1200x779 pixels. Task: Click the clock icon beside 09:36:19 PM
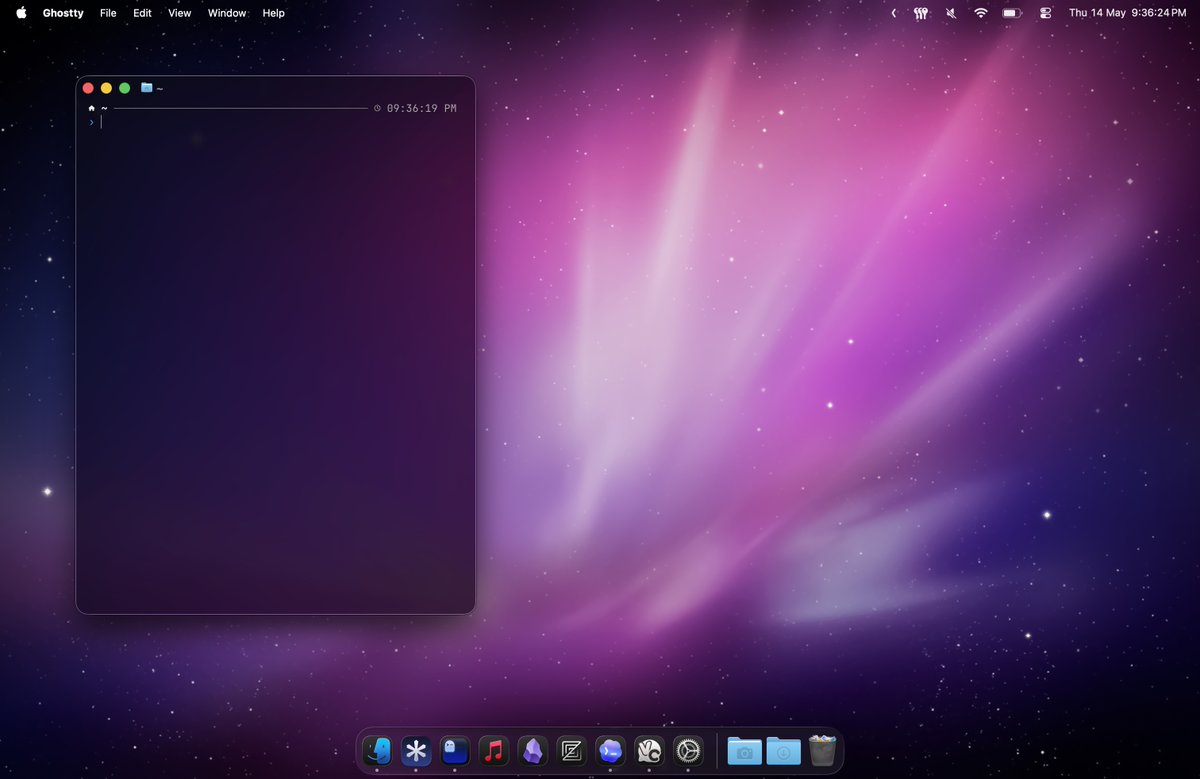click(377, 108)
